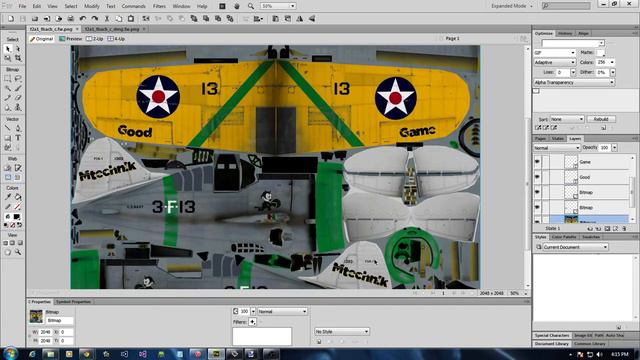
Task: Open the export file format dropdown
Action: [x=555, y=53]
